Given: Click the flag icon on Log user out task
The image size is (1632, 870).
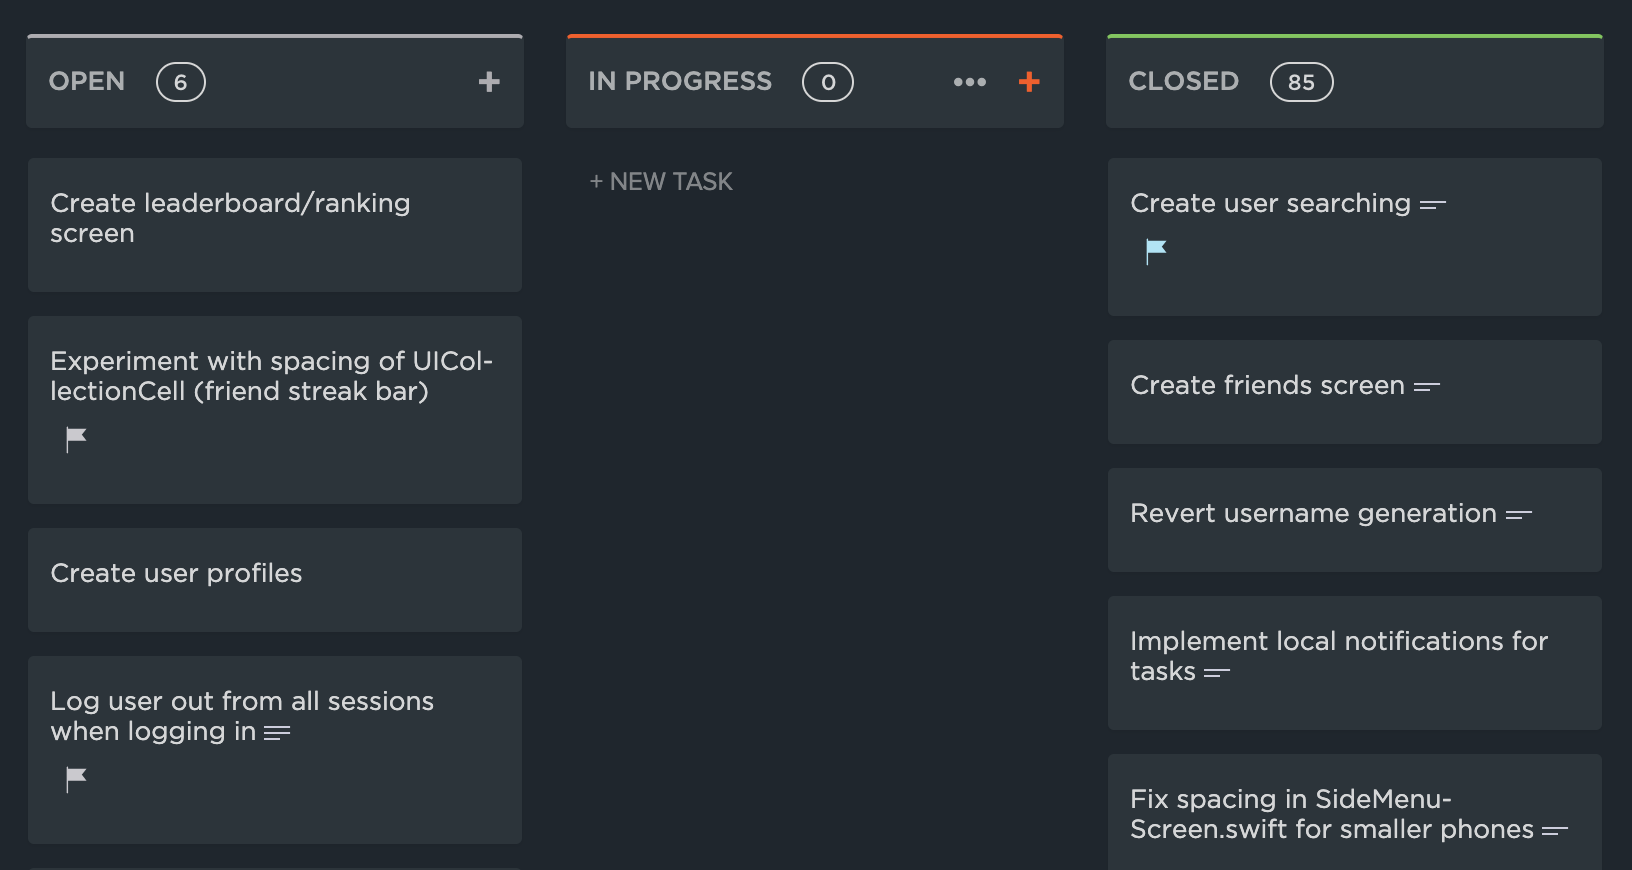Looking at the screenshot, I should tap(76, 778).
